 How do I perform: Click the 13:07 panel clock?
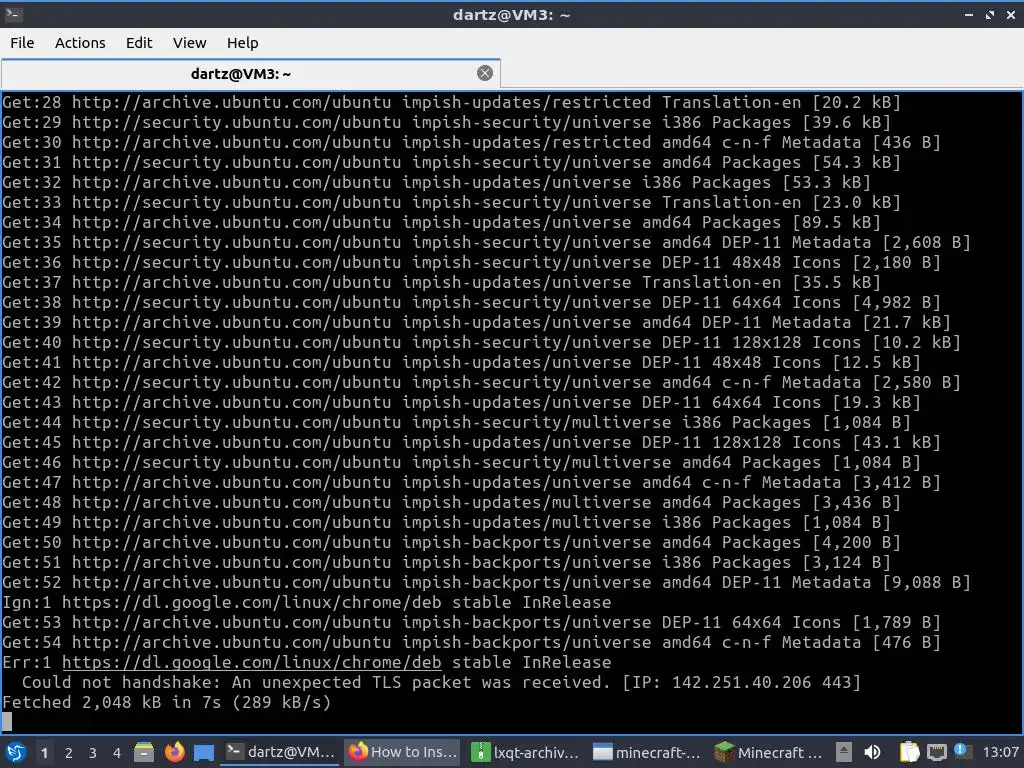pyautogui.click(x=1000, y=752)
